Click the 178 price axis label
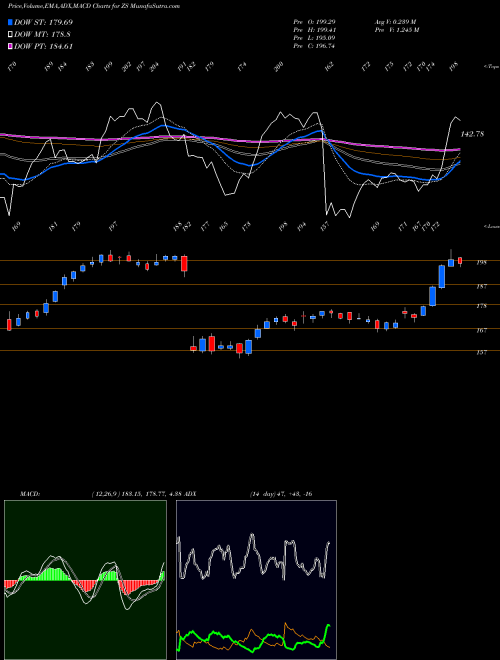The image size is (500, 660). click(481, 306)
